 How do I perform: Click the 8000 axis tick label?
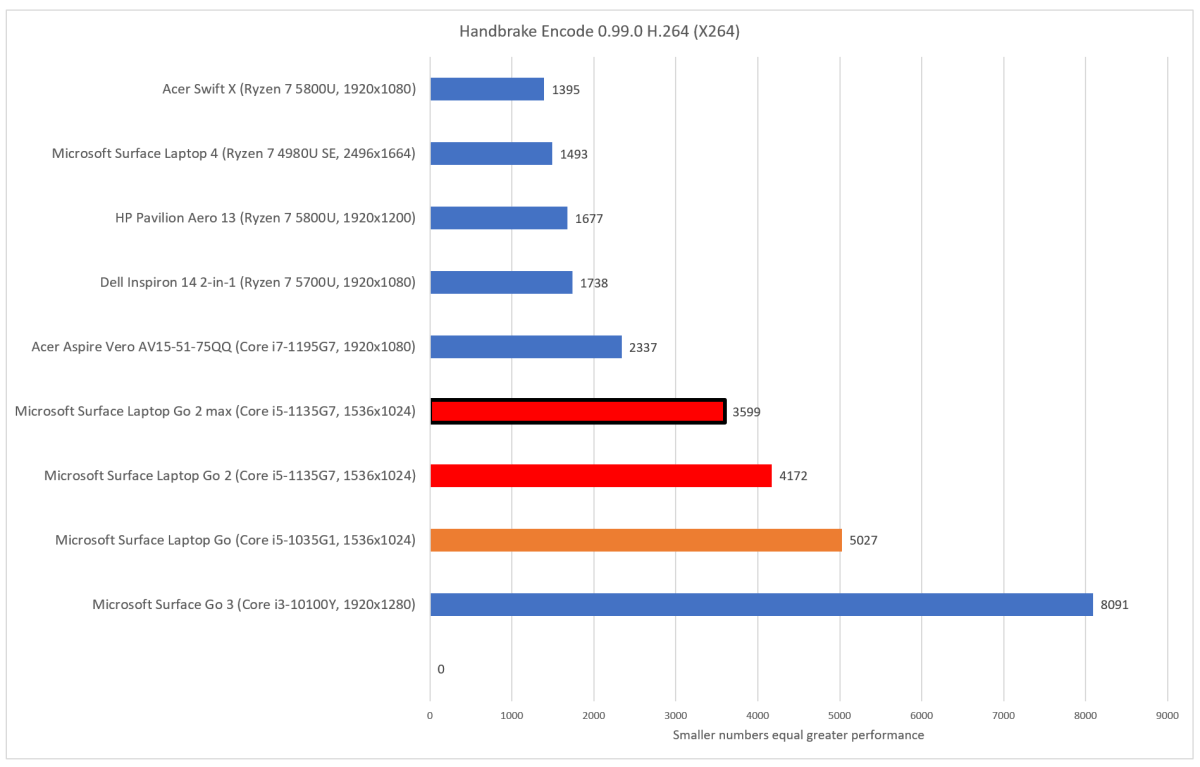pyautogui.click(x=1085, y=715)
